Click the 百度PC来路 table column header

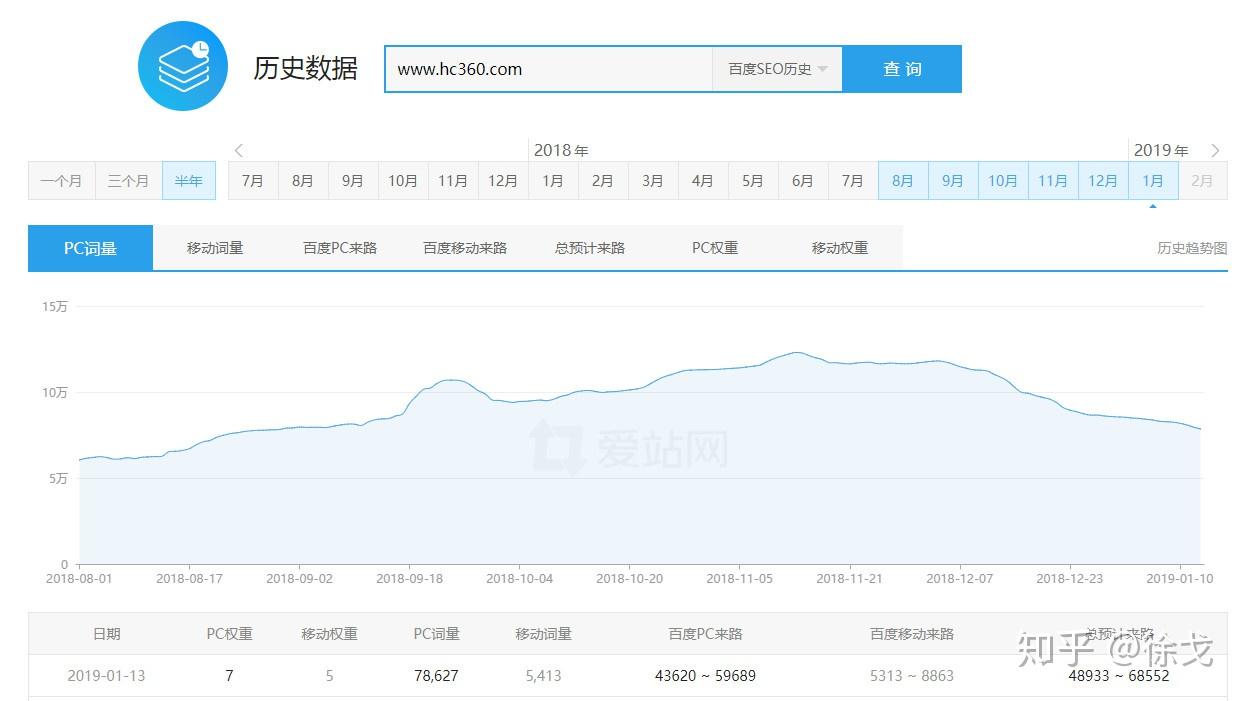(706, 634)
